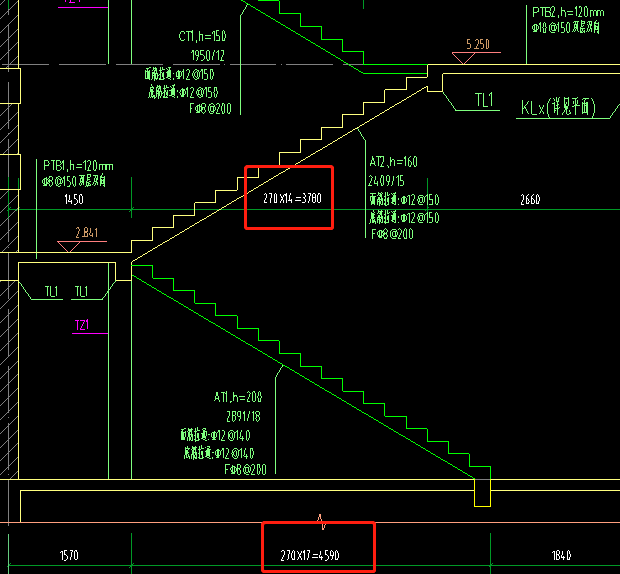Select the top rebar Φ12@140 note under AT1
620x574 pixels.
(x=215, y=435)
